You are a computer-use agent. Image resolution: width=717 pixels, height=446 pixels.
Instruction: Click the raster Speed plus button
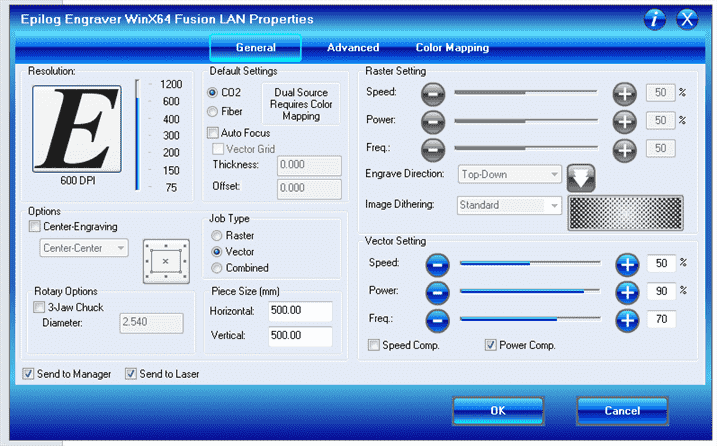pyautogui.click(x=625, y=94)
